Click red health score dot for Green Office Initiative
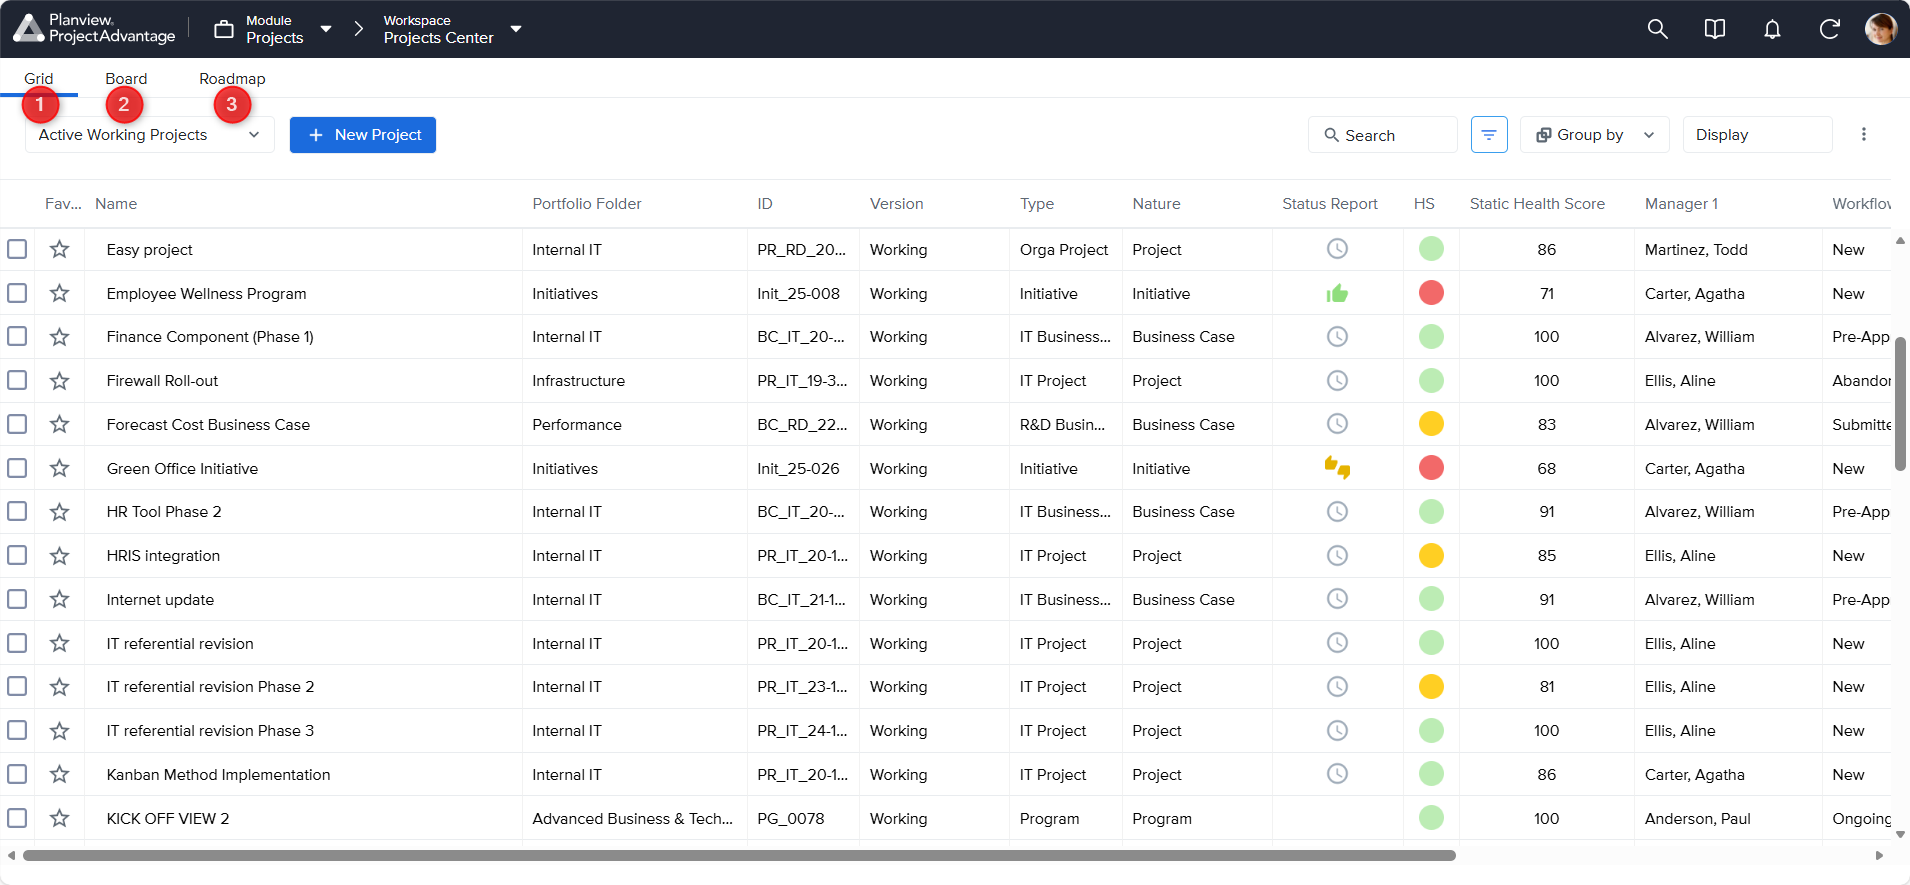The width and height of the screenshot is (1910, 885). click(1431, 468)
